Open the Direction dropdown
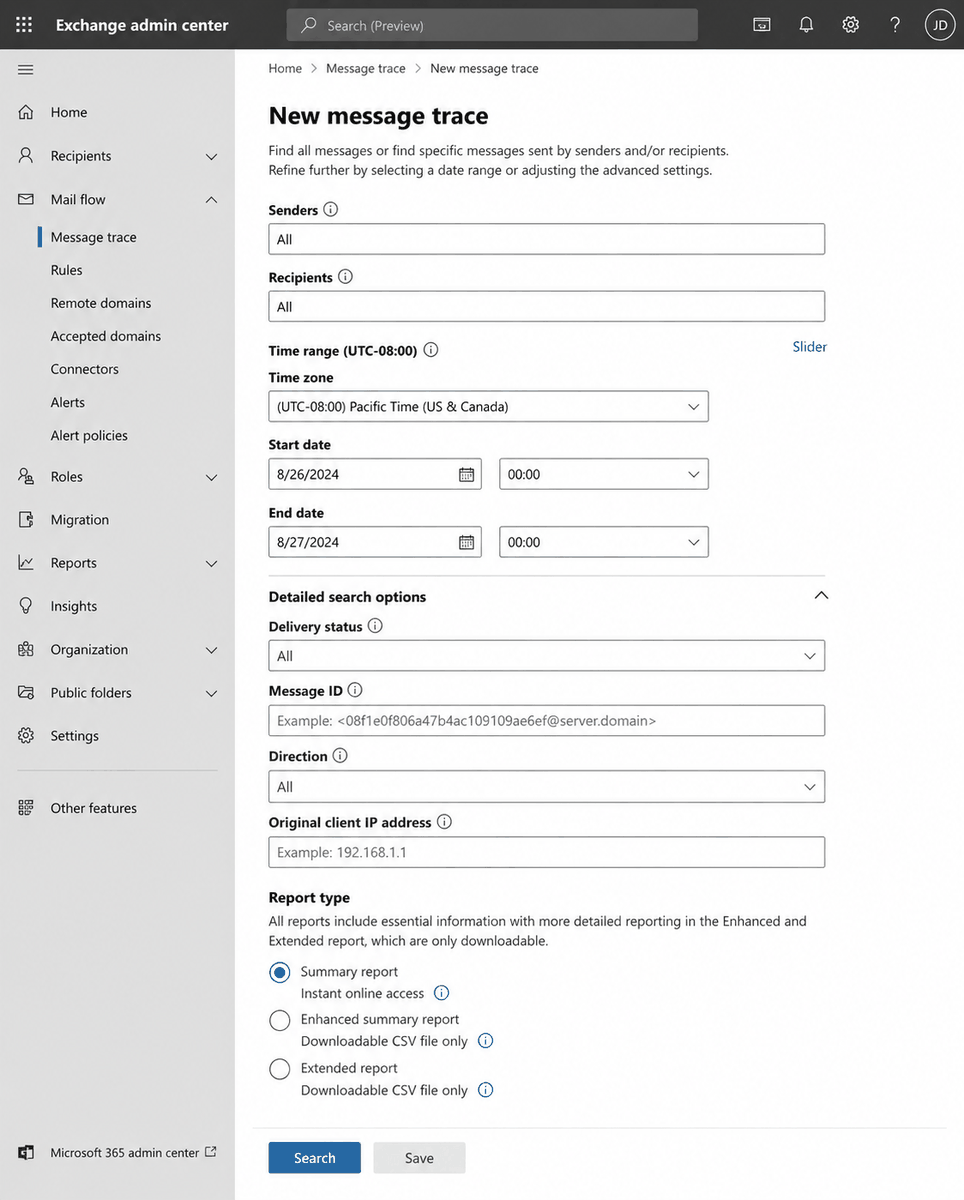Screen dimensions: 964x1200 (547, 787)
